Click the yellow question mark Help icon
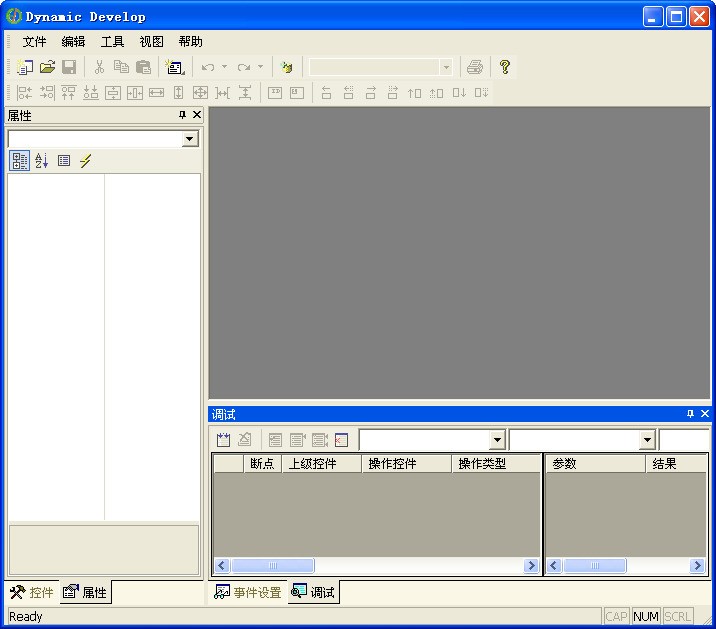Image resolution: width=716 pixels, height=629 pixels. click(x=505, y=67)
